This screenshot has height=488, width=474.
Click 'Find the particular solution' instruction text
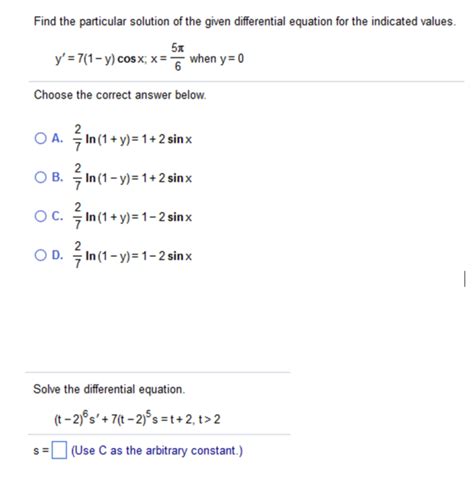coord(244,21)
